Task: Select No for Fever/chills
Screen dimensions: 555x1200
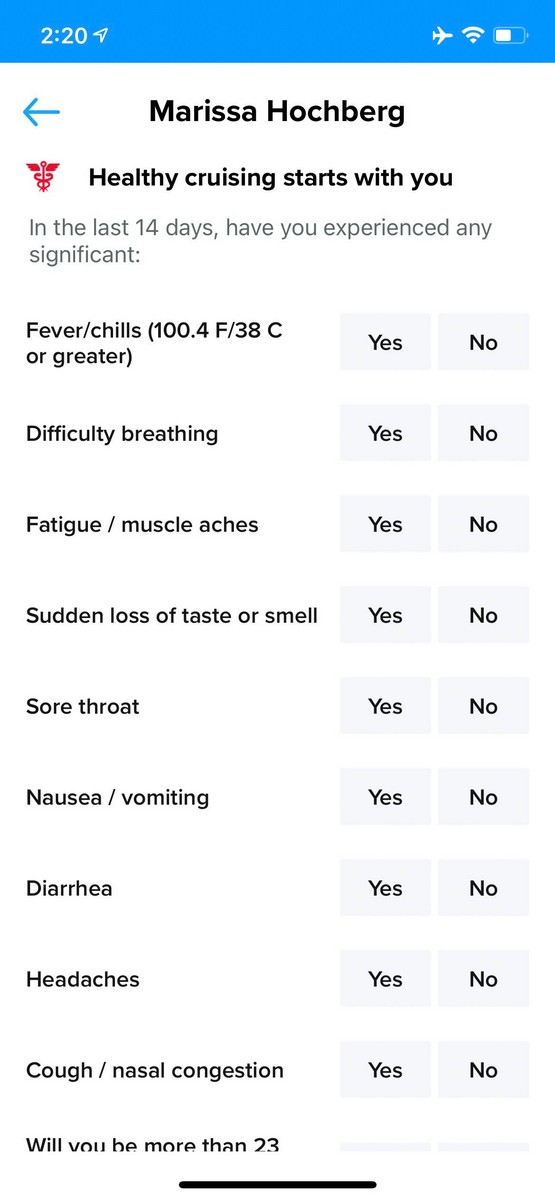Action: [x=483, y=342]
